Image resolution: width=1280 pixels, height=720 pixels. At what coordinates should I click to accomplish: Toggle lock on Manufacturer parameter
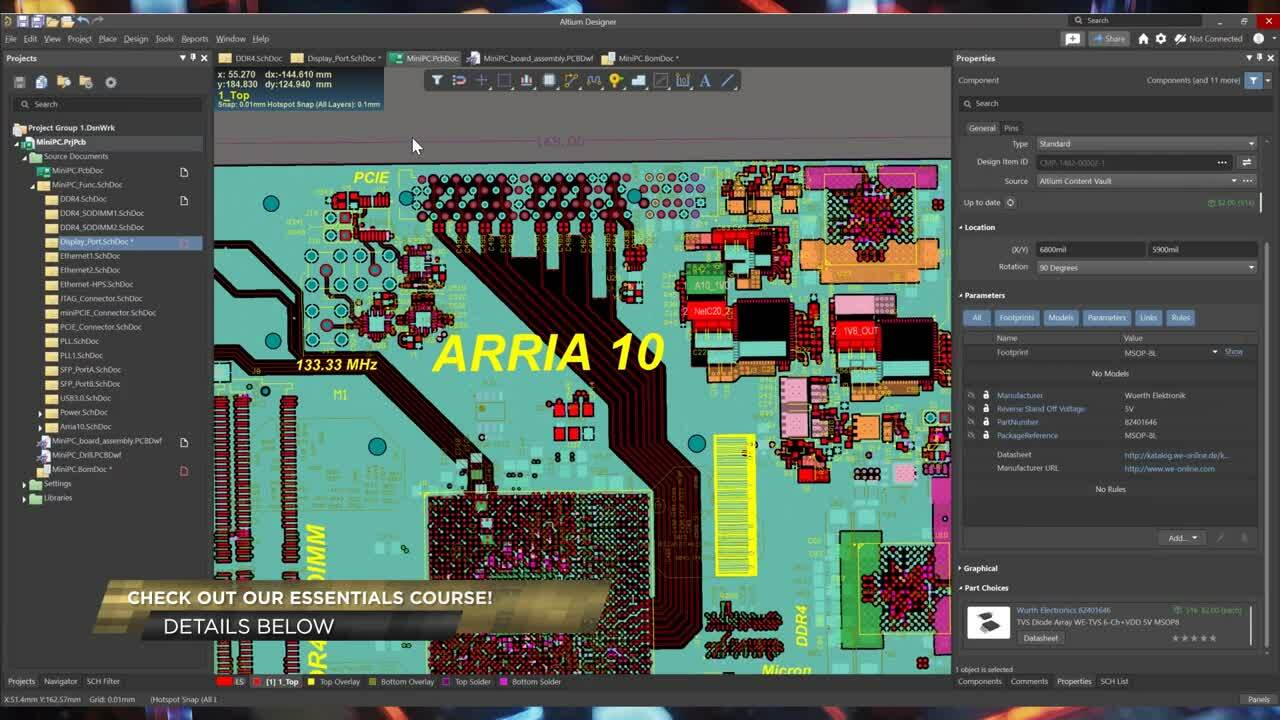point(985,395)
